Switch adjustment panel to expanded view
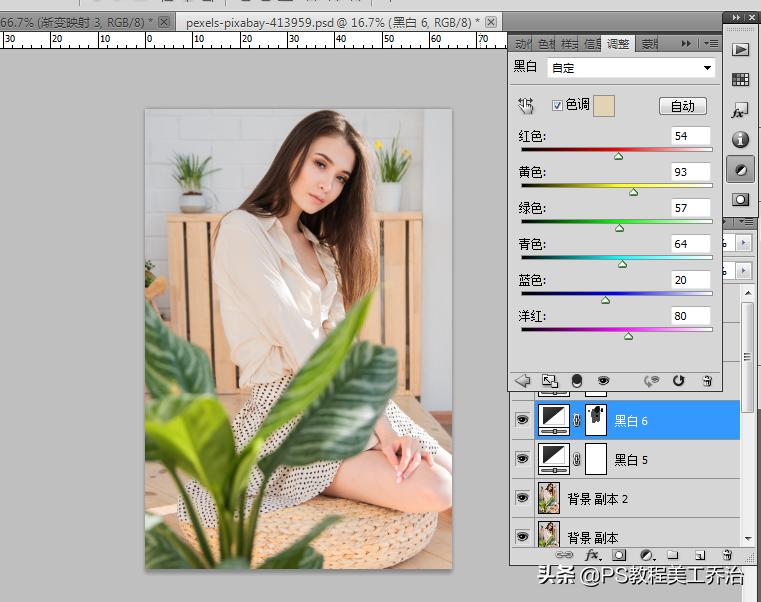 [x=550, y=381]
